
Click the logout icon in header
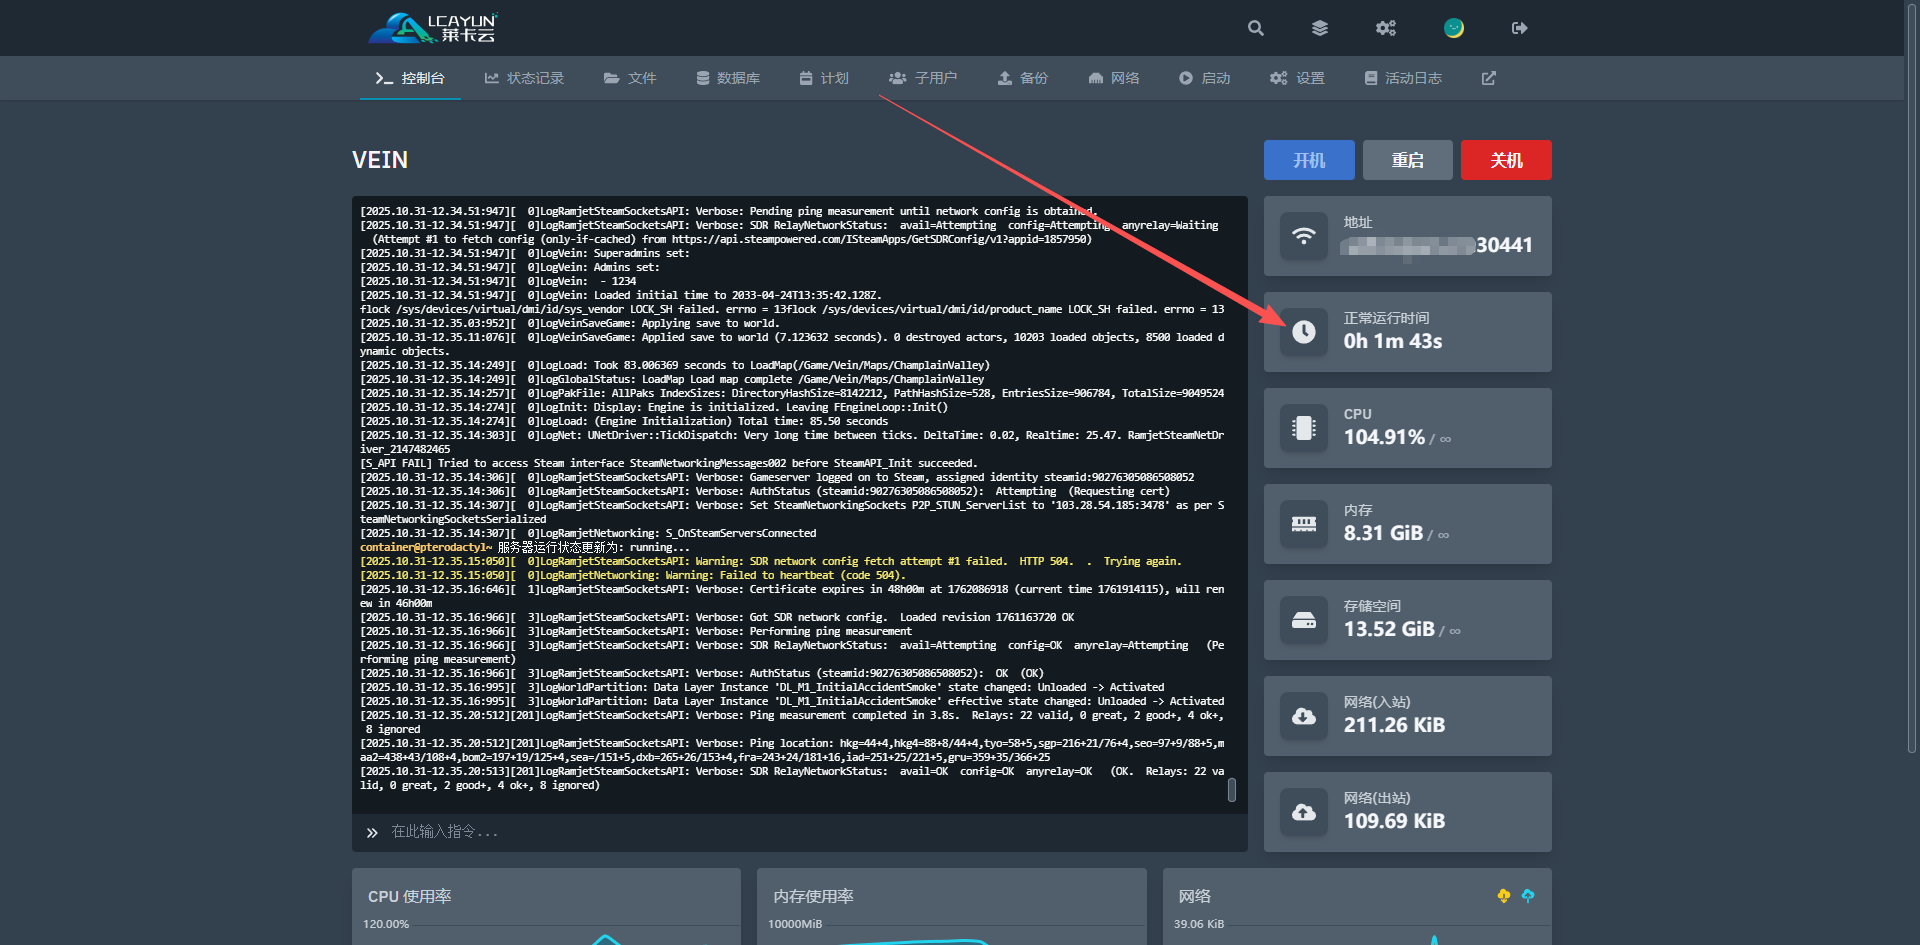(1519, 28)
